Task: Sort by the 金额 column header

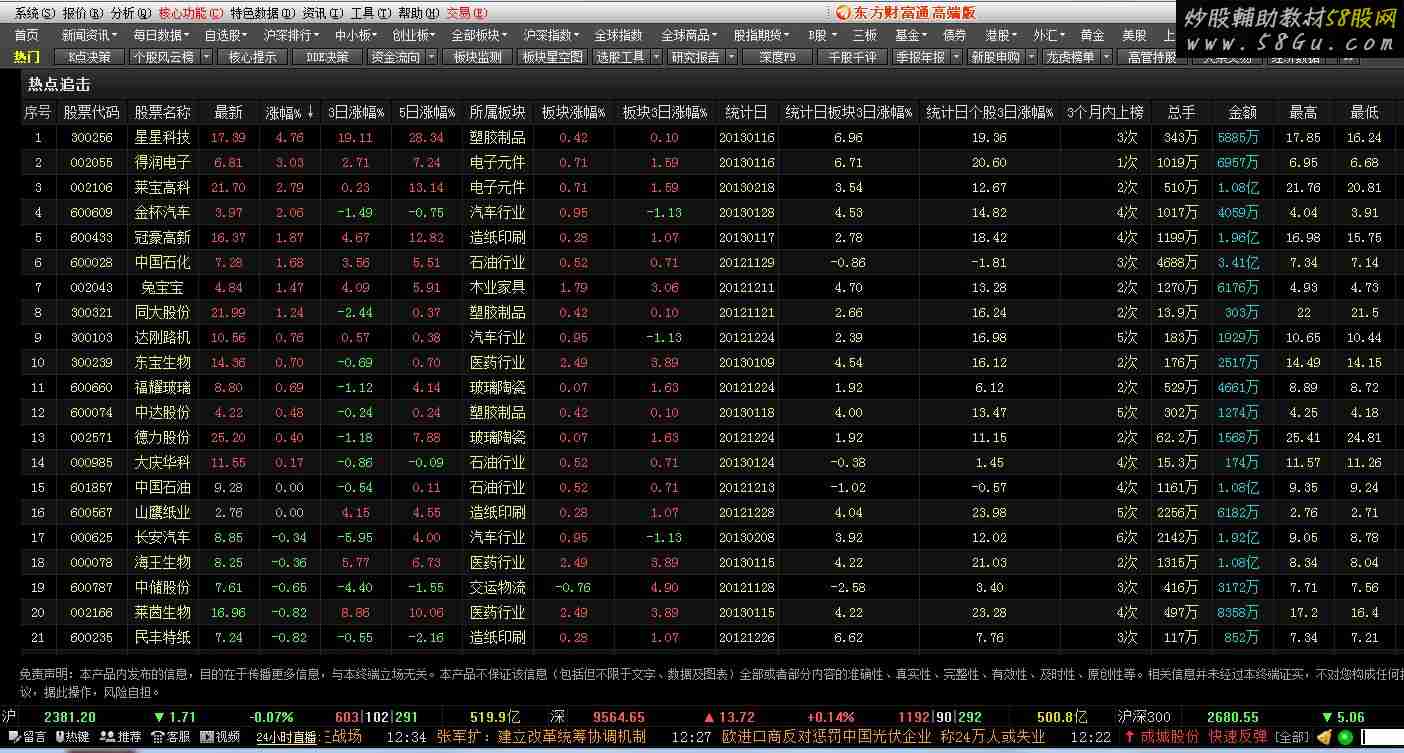Action: pos(1242,112)
